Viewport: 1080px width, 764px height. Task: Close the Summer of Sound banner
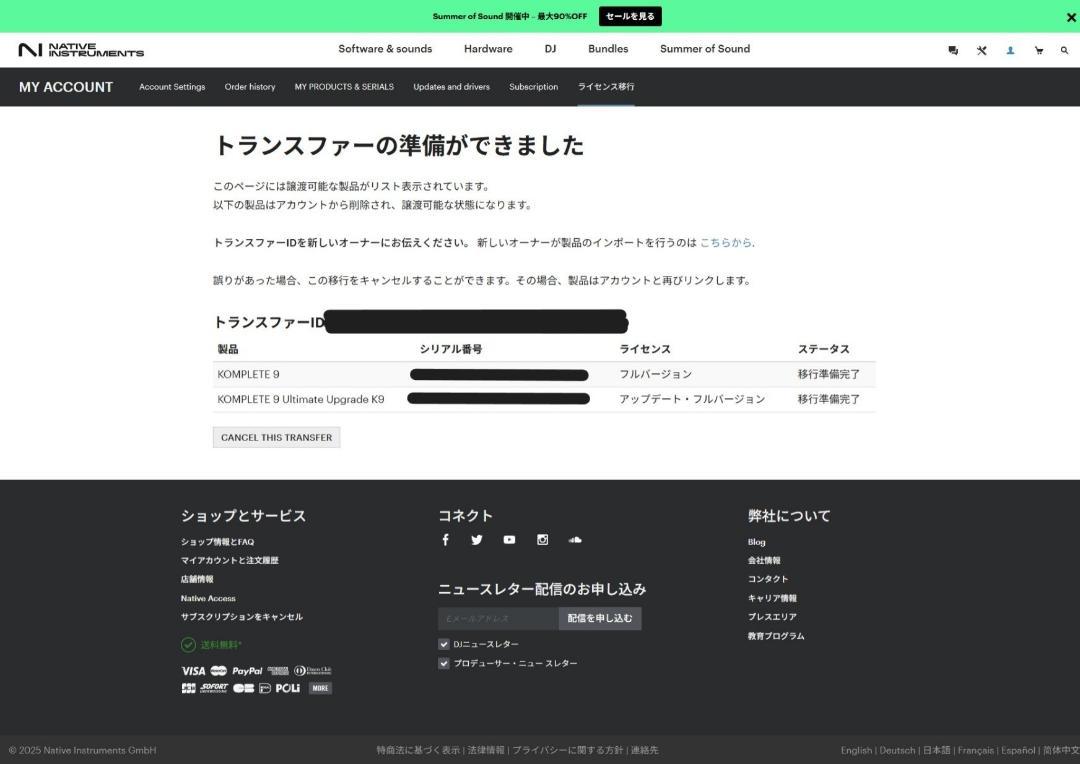click(x=1071, y=17)
